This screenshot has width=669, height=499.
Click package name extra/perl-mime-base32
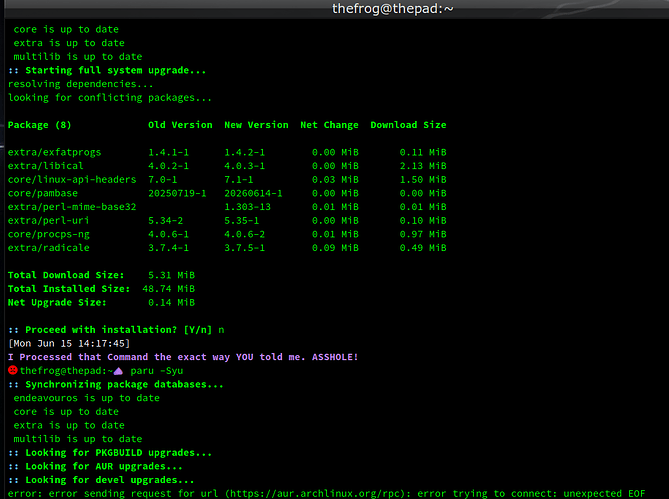pos(72,207)
